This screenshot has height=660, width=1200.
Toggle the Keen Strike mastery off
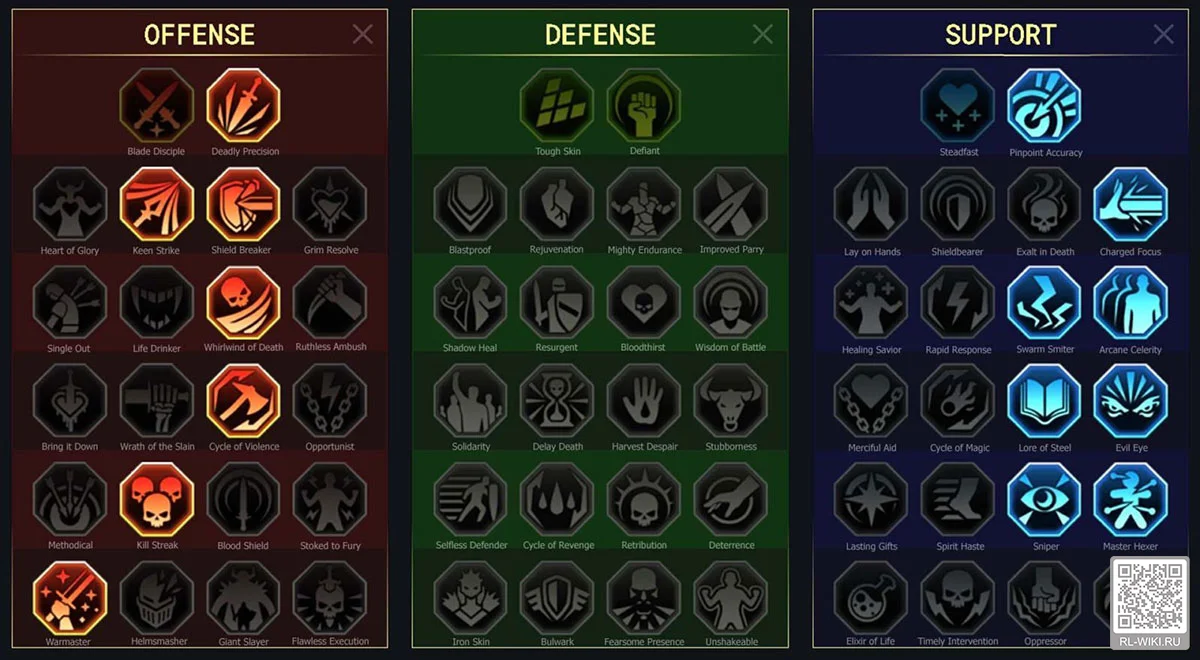tap(157, 204)
